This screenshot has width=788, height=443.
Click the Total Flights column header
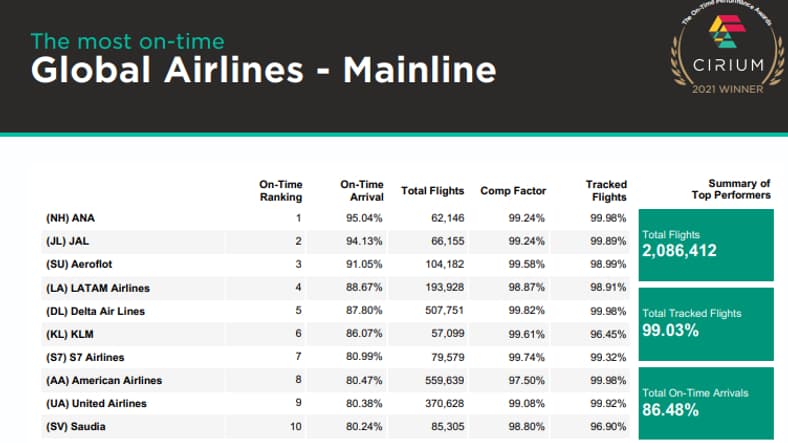pos(433,190)
